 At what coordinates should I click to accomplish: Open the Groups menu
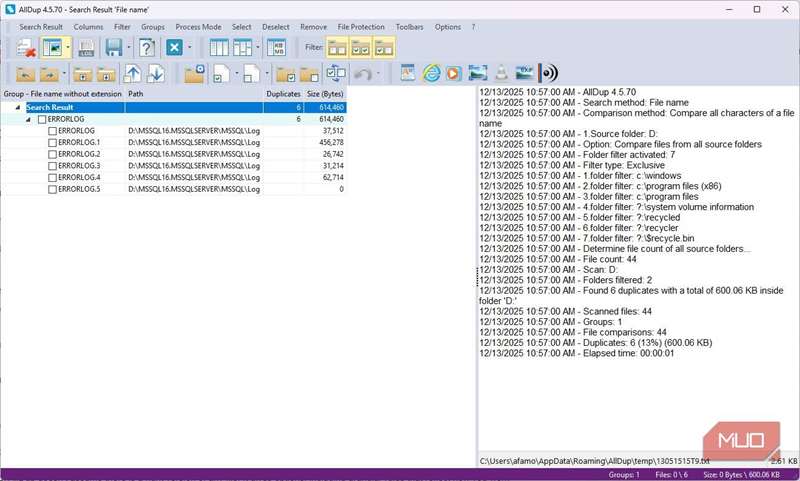pos(153,27)
